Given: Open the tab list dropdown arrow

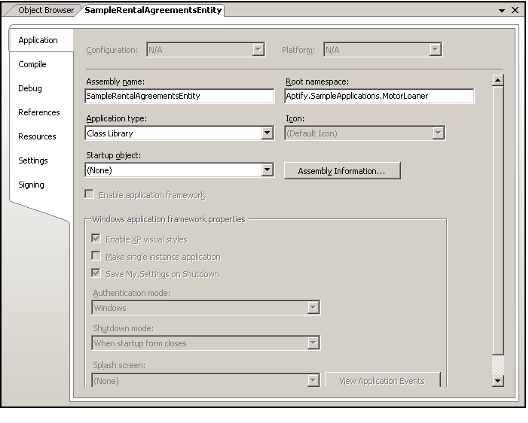Looking at the screenshot, I should click(501, 10).
